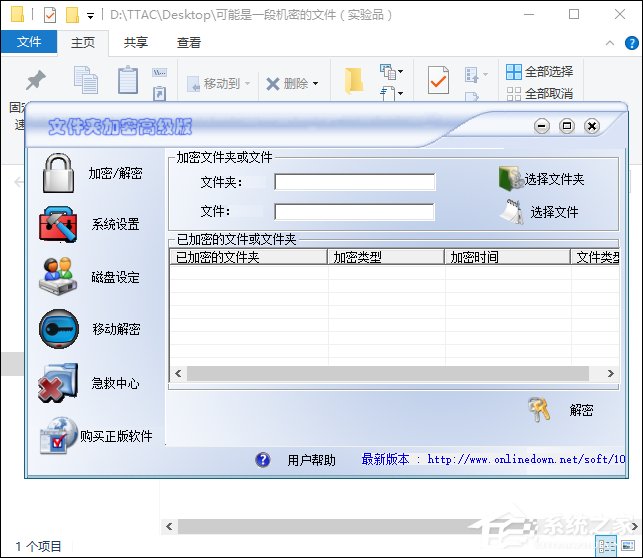The height and width of the screenshot is (558, 643).
Task: Click encrypted list scroll right arrow
Action: (x=611, y=373)
